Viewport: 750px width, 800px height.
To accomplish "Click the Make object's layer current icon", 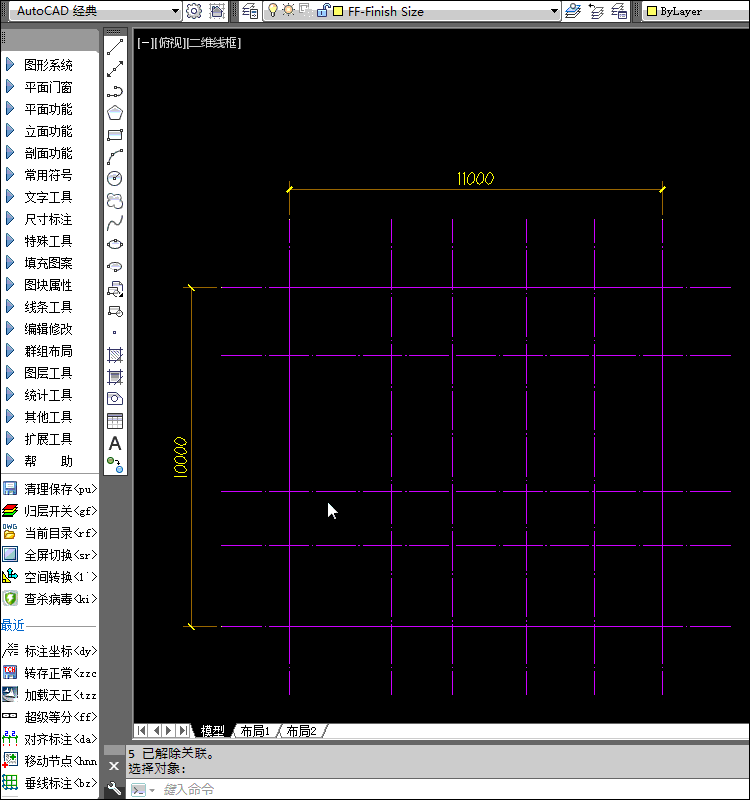I will pyautogui.click(x=573, y=11).
